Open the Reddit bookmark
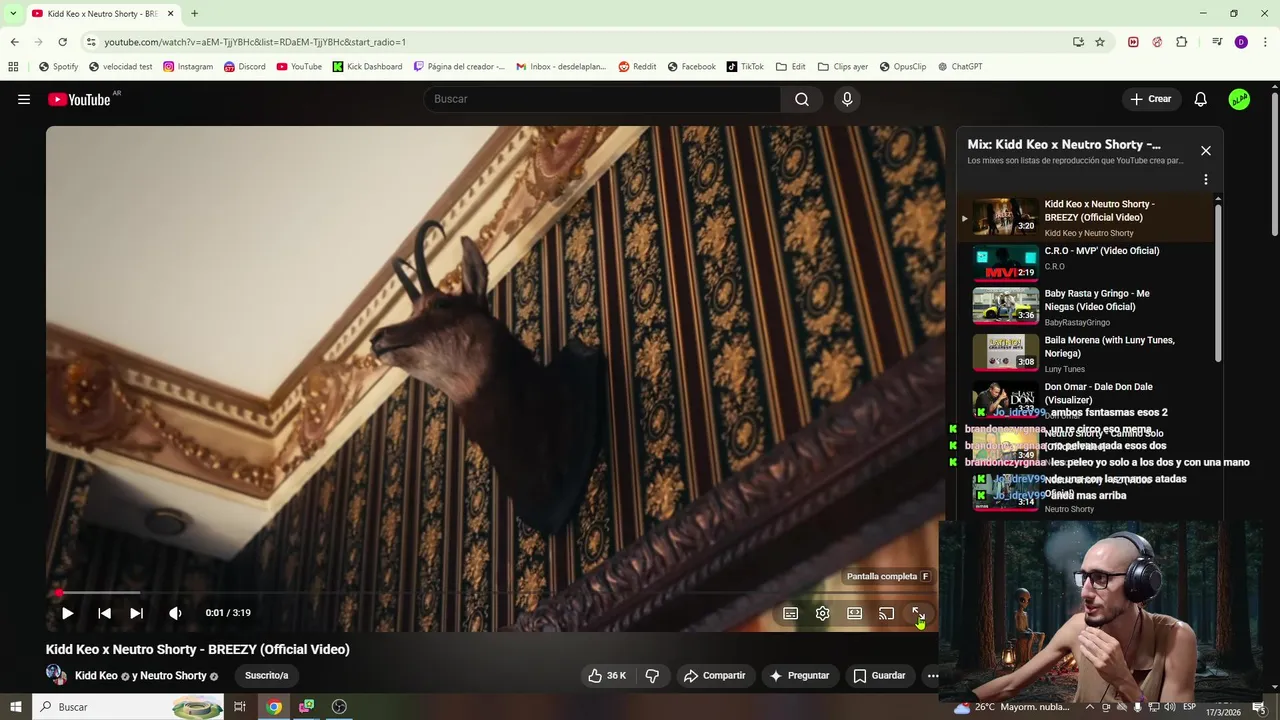The height and width of the screenshot is (720, 1280). pyautogui.click(x=637, y=67)
